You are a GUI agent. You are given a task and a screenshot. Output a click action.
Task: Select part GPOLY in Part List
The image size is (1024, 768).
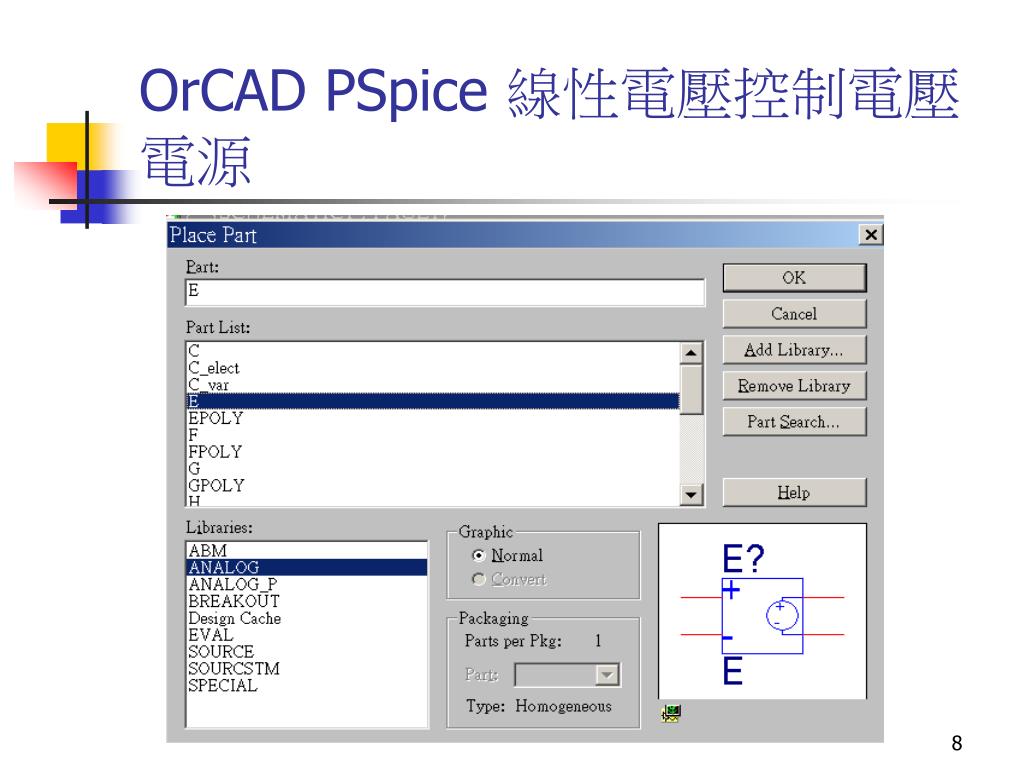pos(433,486)
